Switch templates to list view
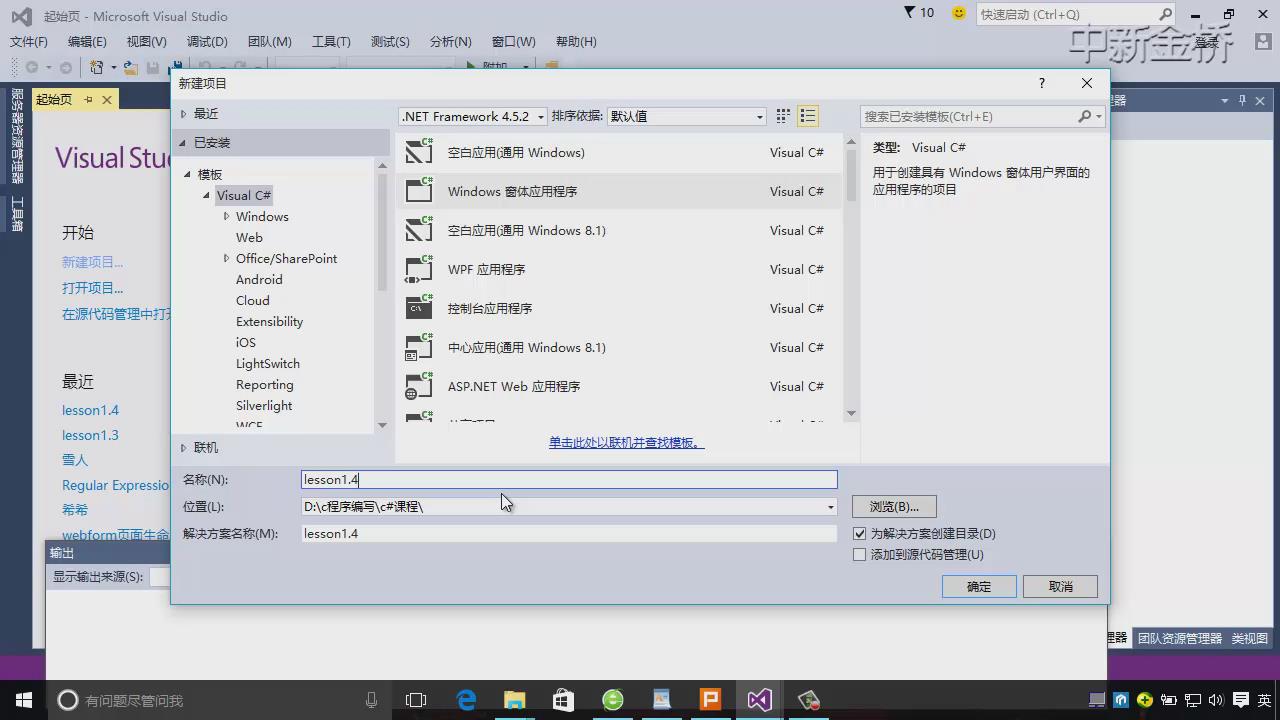 click(808, 116)
